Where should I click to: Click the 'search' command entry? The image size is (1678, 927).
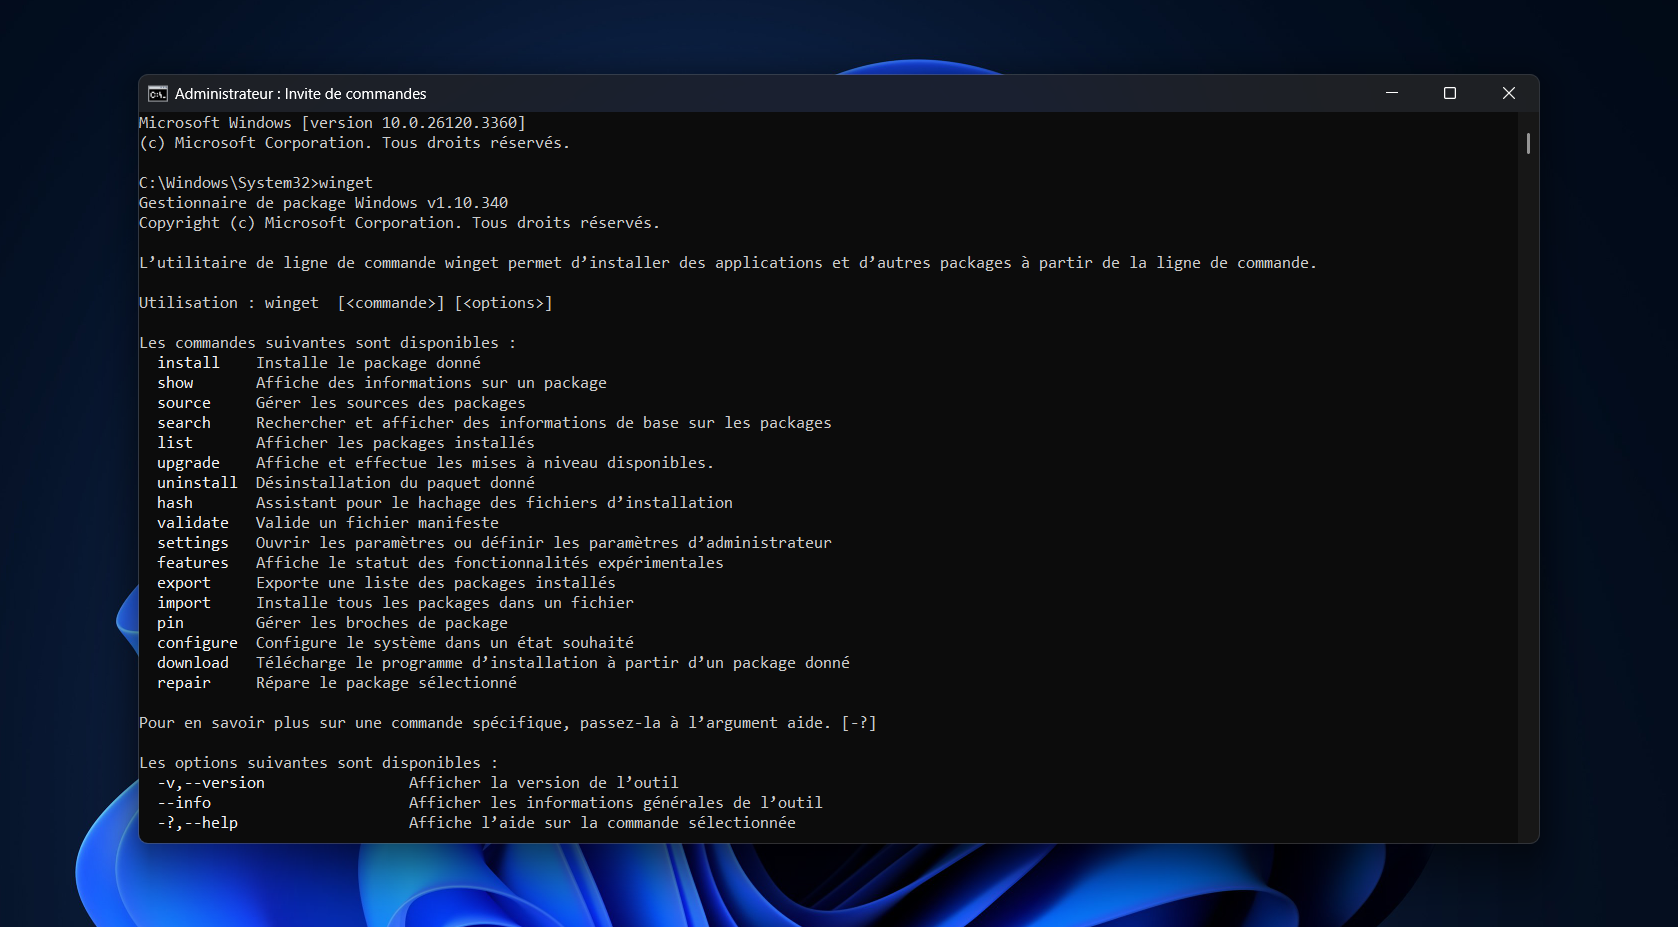click(184, 423)
